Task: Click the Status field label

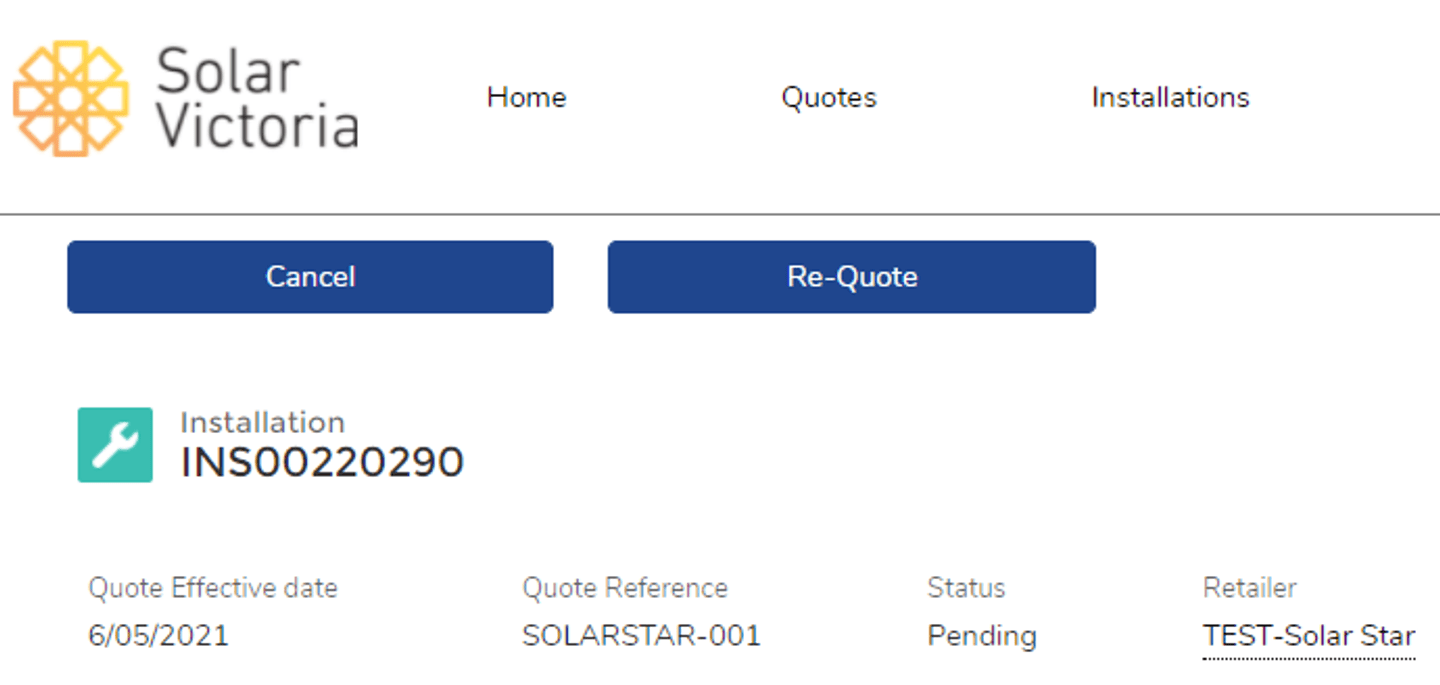Action: (x=965, y=588)
